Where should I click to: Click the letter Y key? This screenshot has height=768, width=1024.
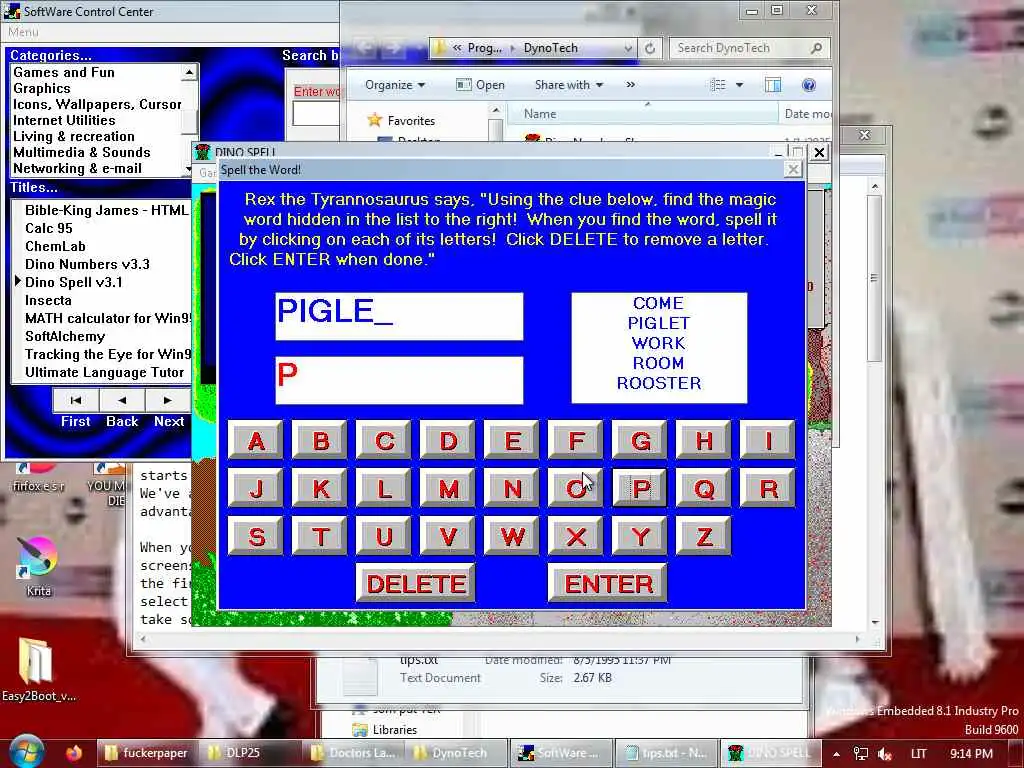pyautogui.click(x=640, y=536)
